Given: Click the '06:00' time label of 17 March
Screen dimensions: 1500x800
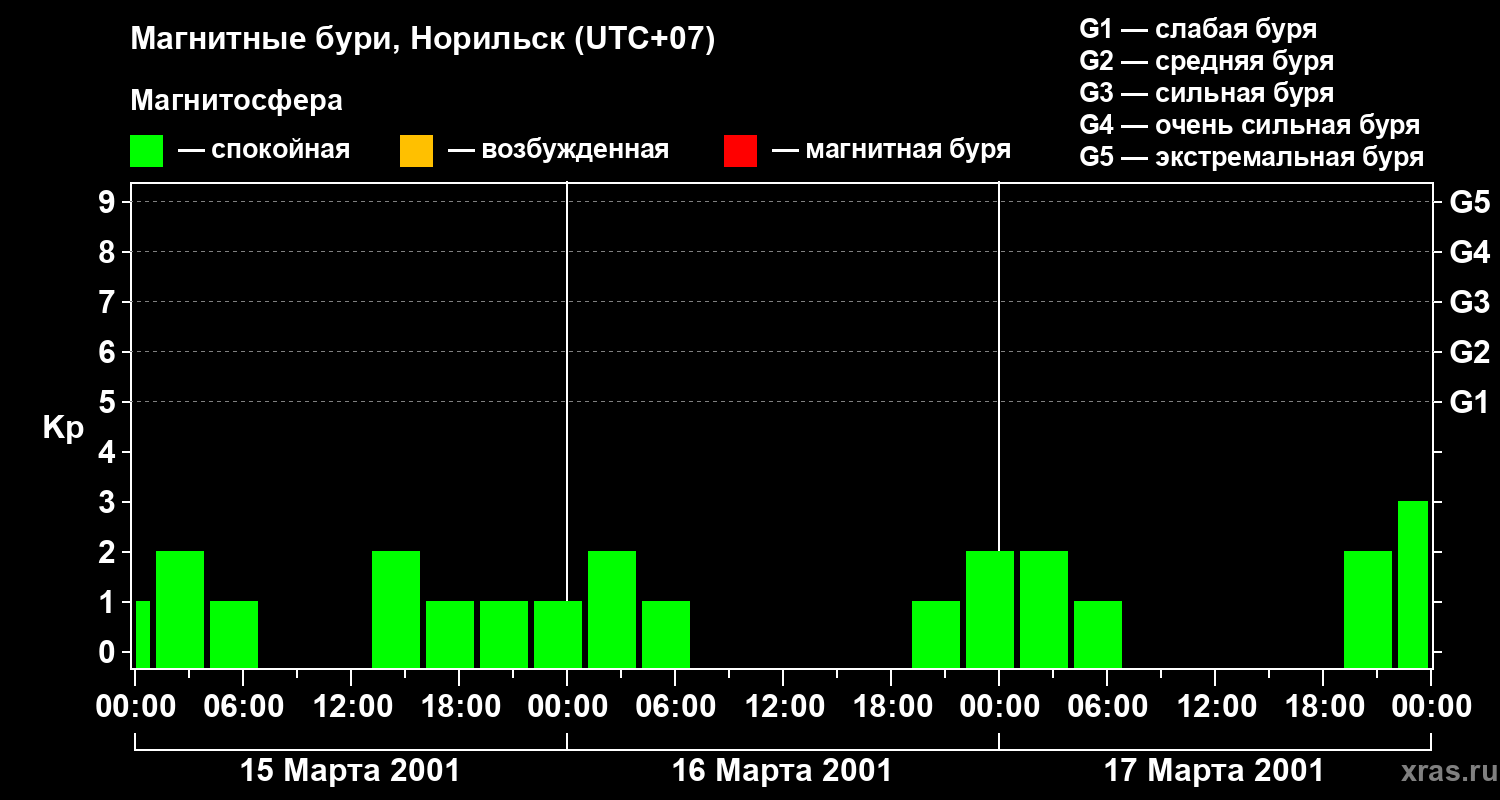Looking at the screenshot, I should (1107, 707).
